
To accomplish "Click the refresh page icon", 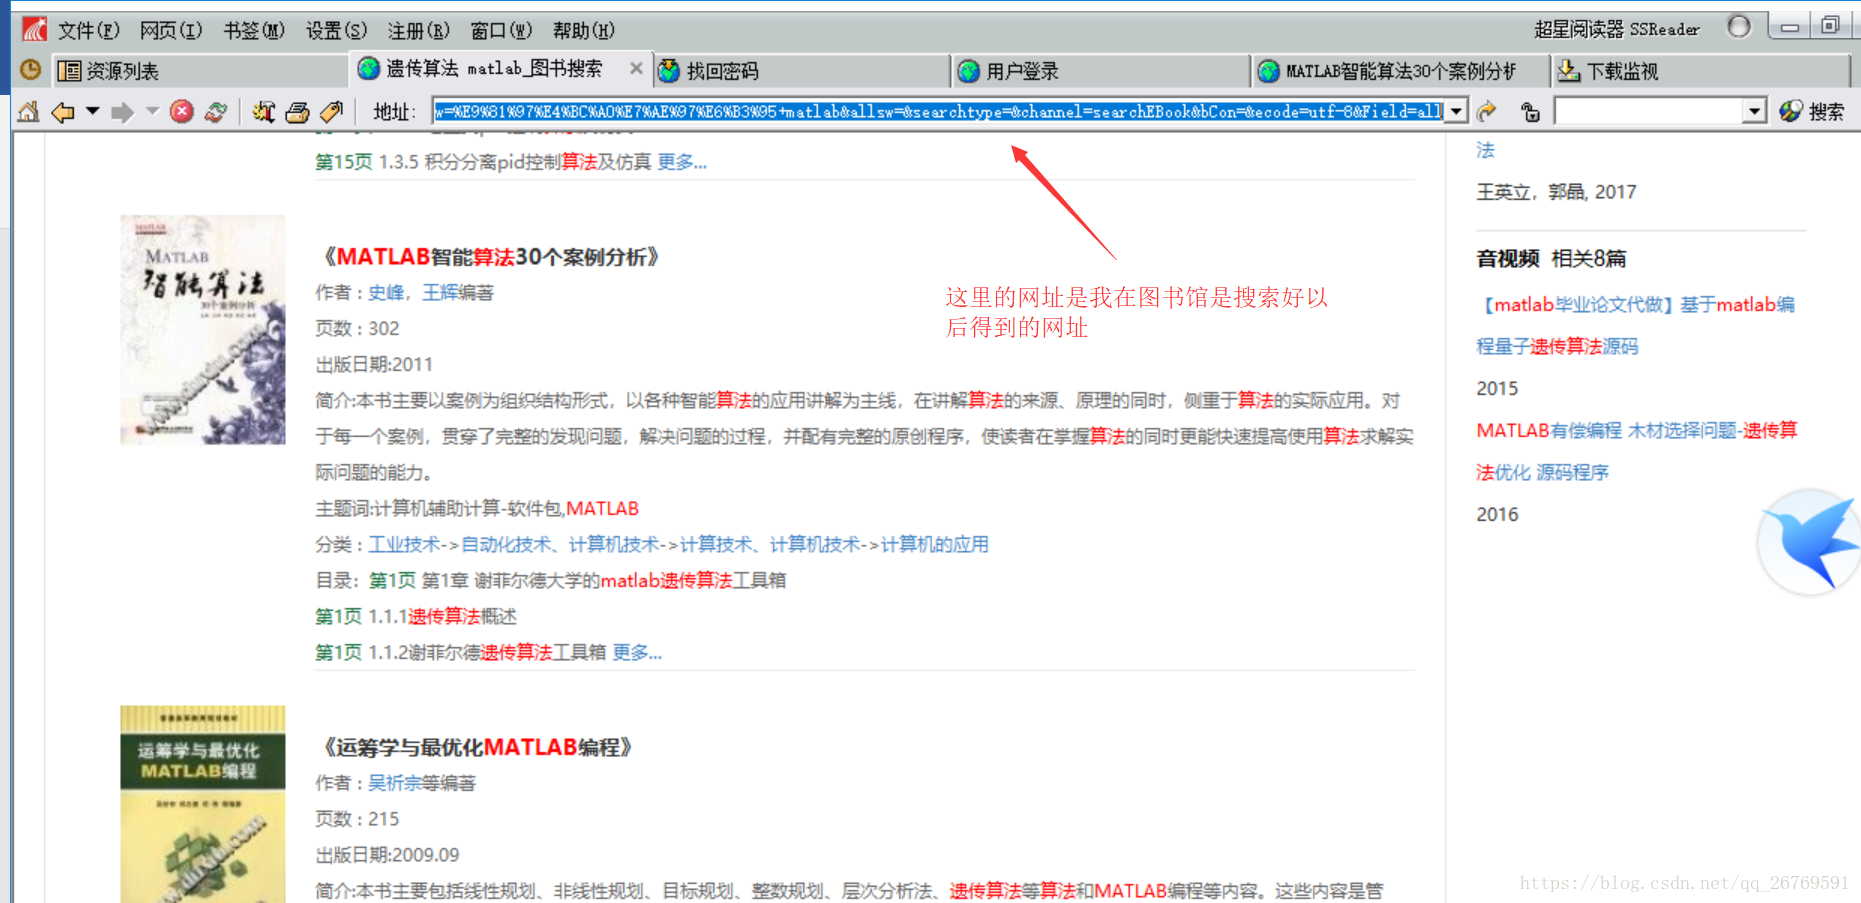I will click(x=216, y=112).
